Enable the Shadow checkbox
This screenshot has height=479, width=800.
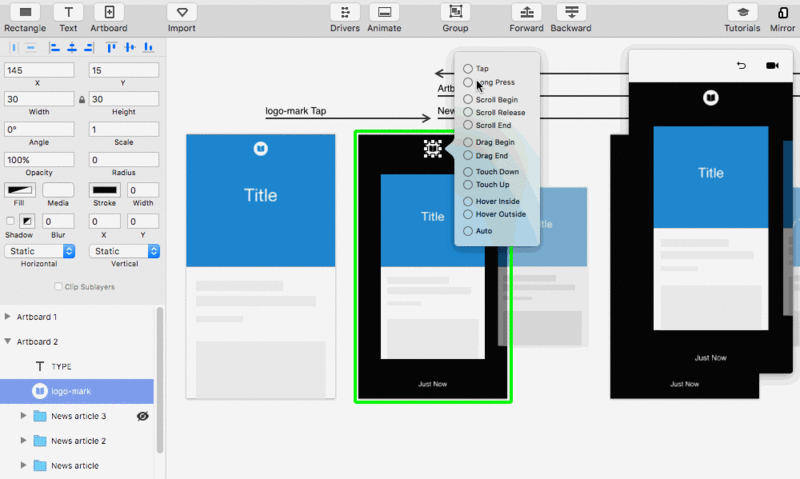10,221
